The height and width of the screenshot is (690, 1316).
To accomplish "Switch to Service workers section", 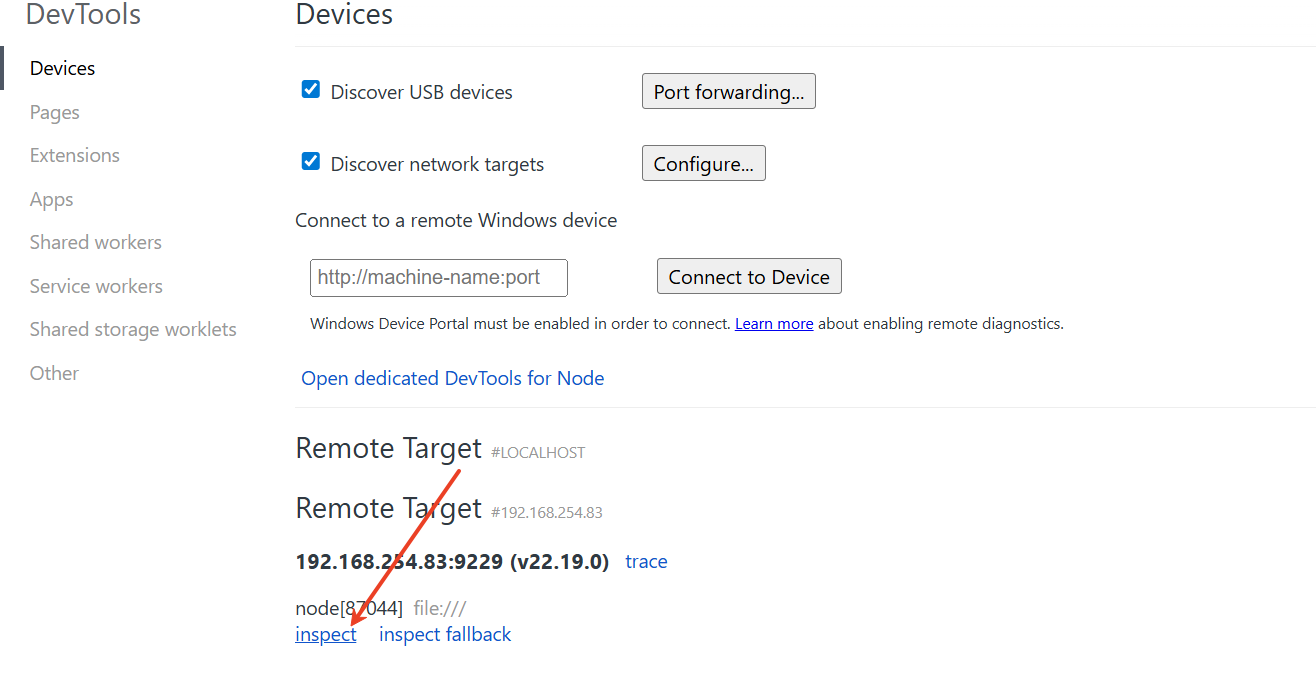I will tap(96, 287).
